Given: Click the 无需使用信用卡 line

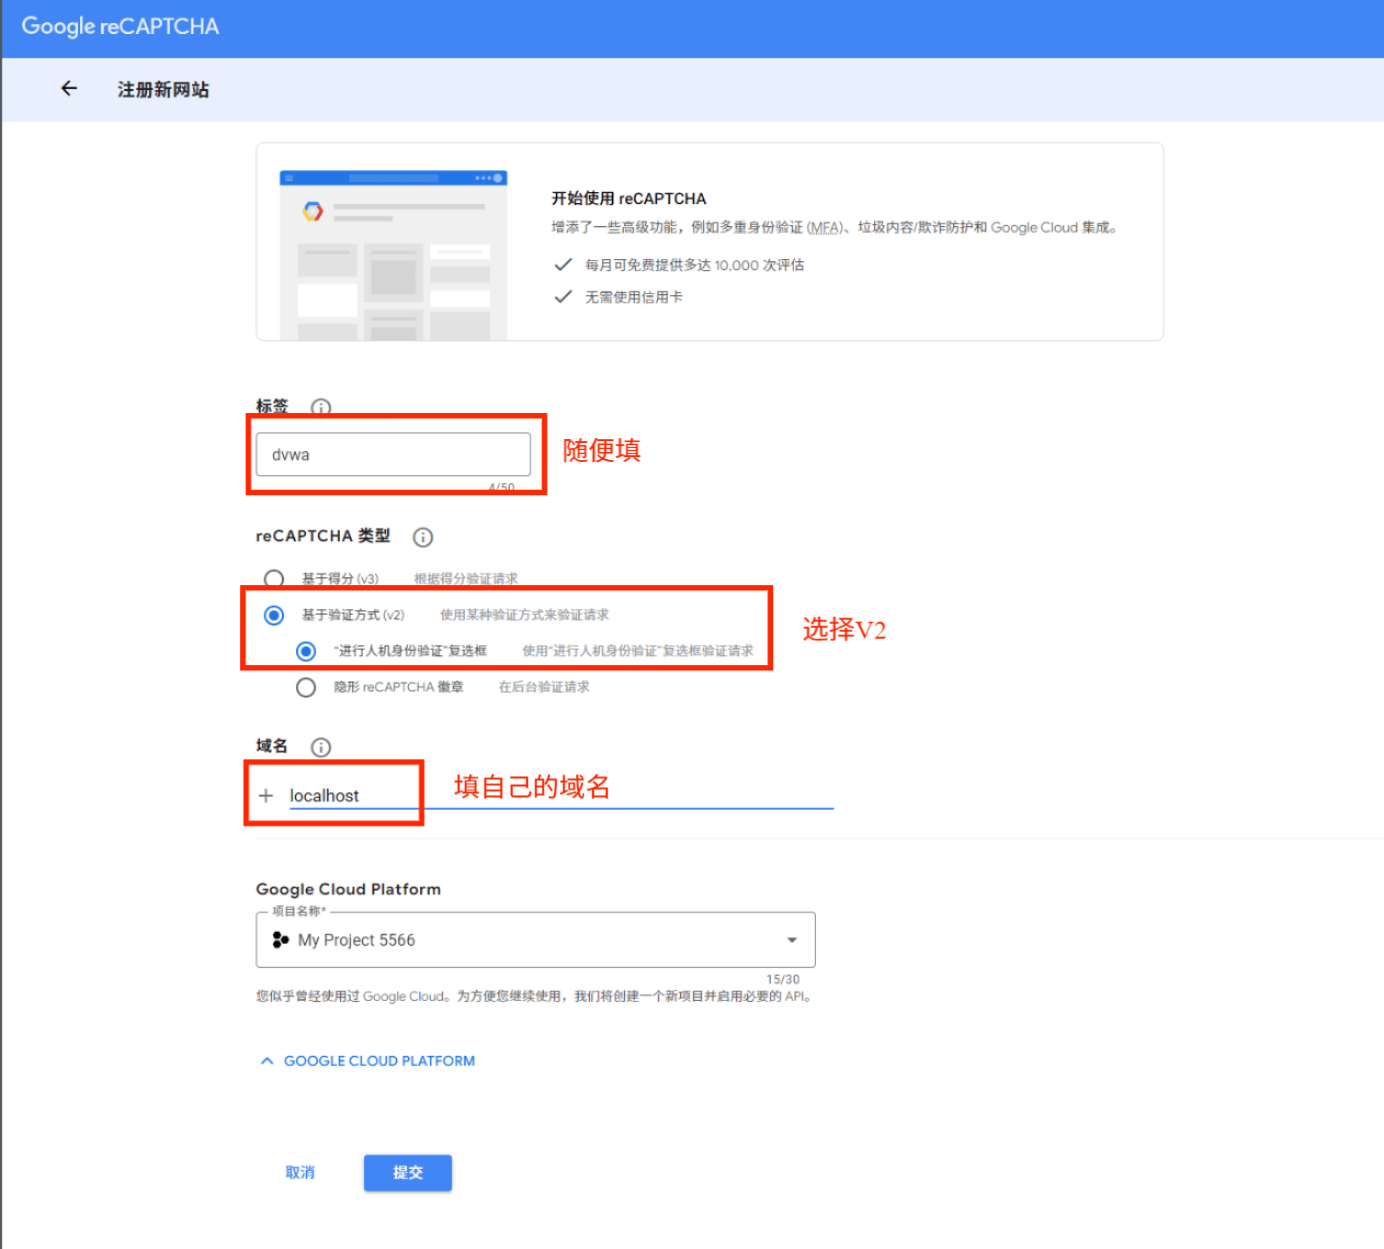Looking at the screenshot, I should [x=634, y=297].
